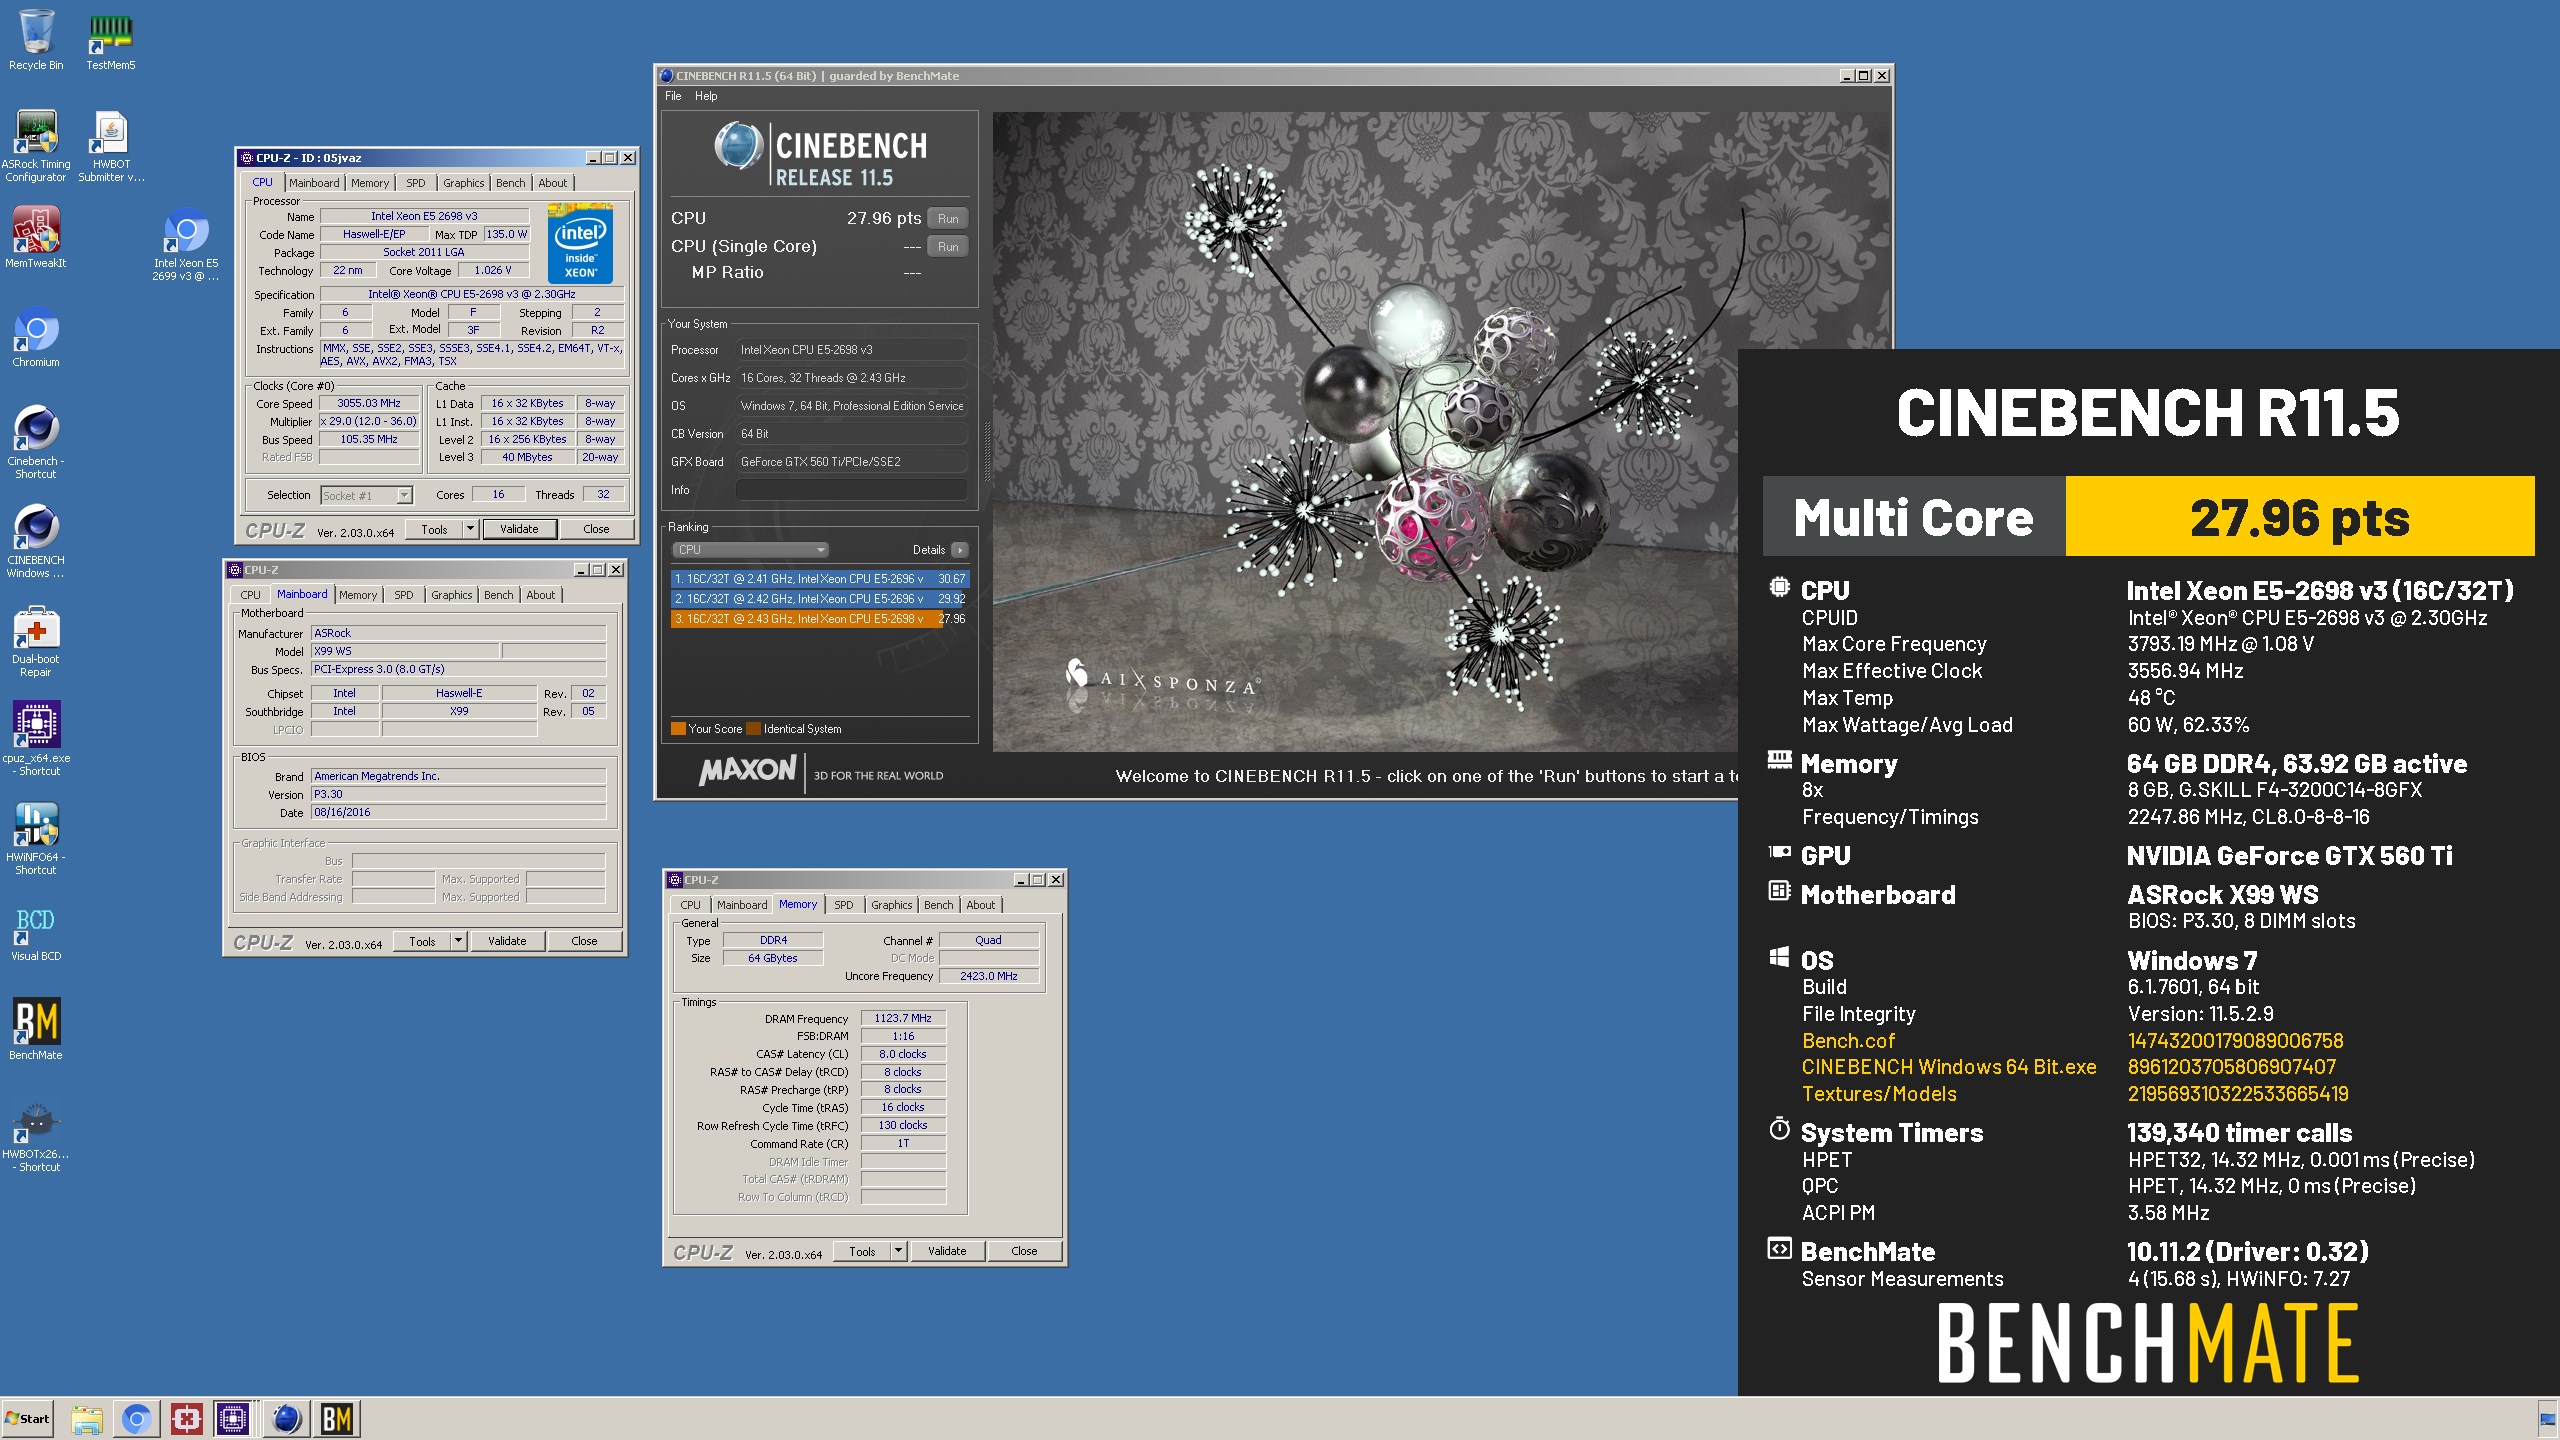2560x1440 pixels.
Task: Open Bench tab in top CPU-Z window
Action: click(510, 183)
